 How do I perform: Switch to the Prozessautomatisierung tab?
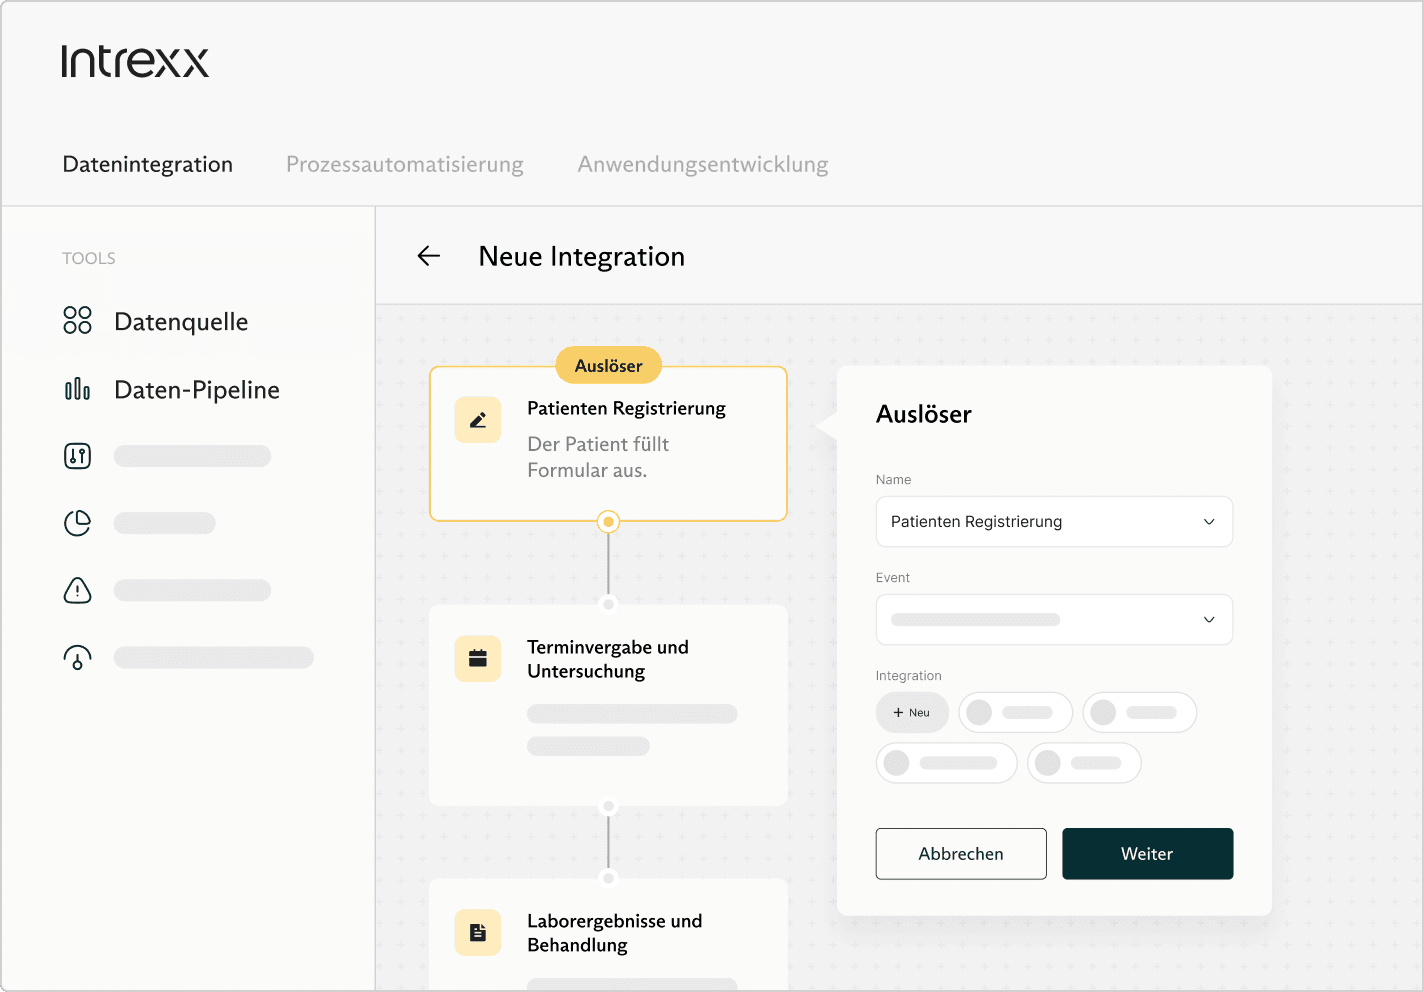click(x=404, y=164)
